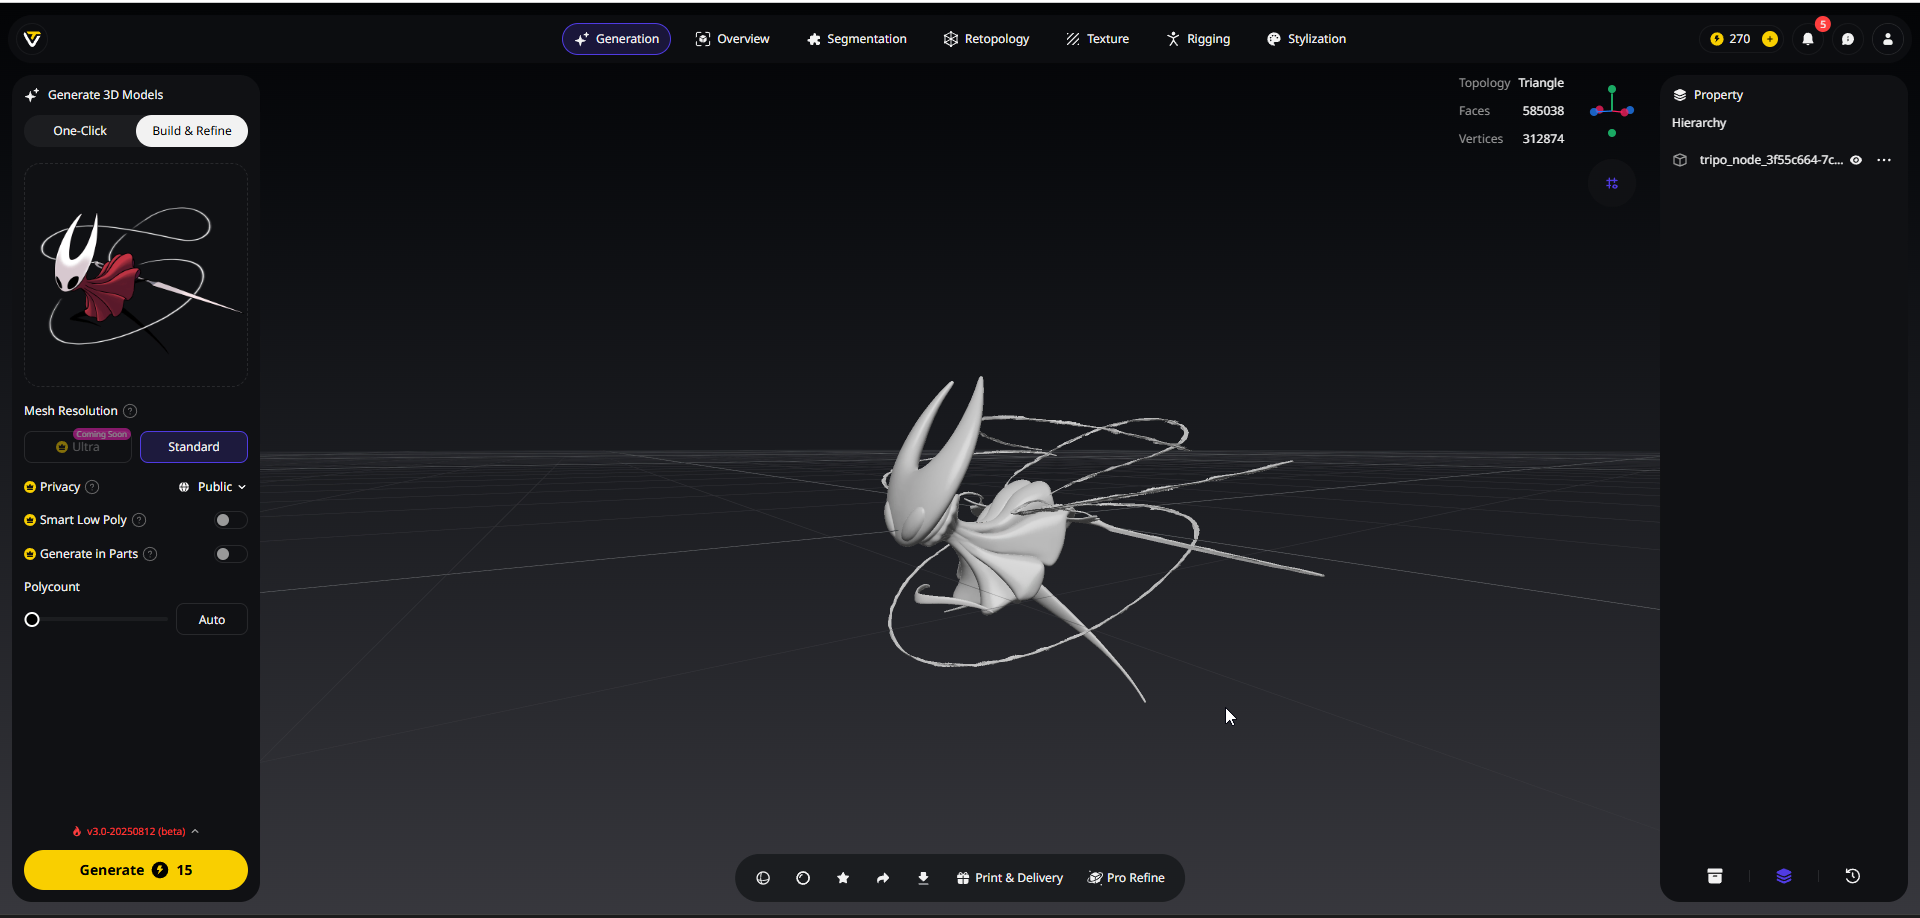Click the Vertices count 312874
The height and width of the screenshot is (918, 1920).
click(x=1543, y=139)
